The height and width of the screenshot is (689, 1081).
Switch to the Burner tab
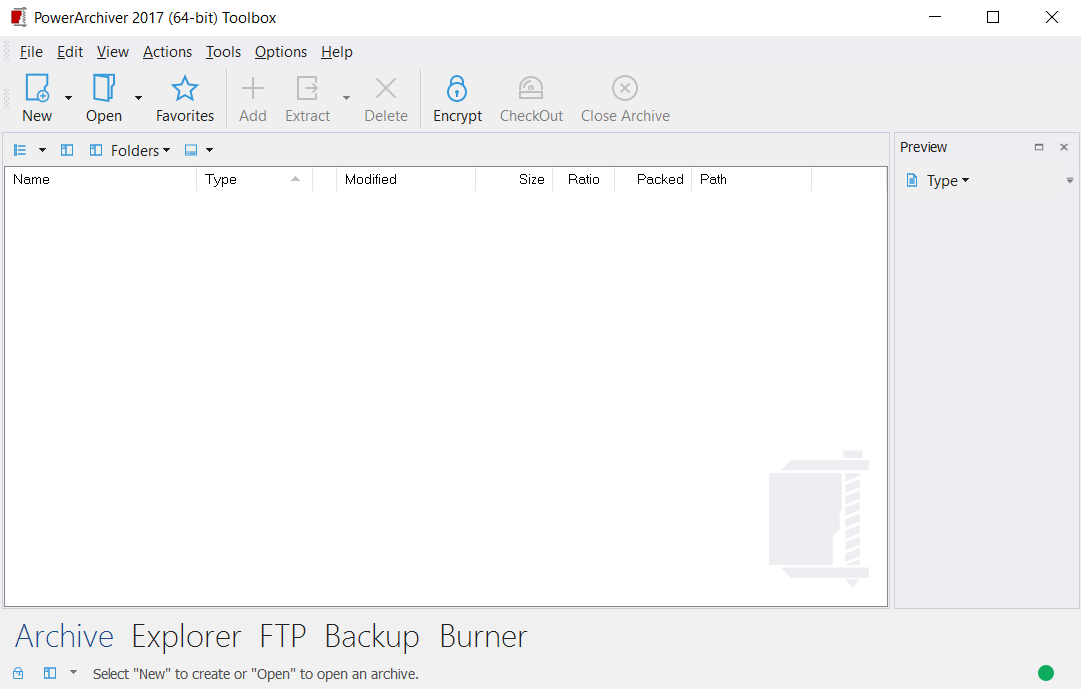483,636
